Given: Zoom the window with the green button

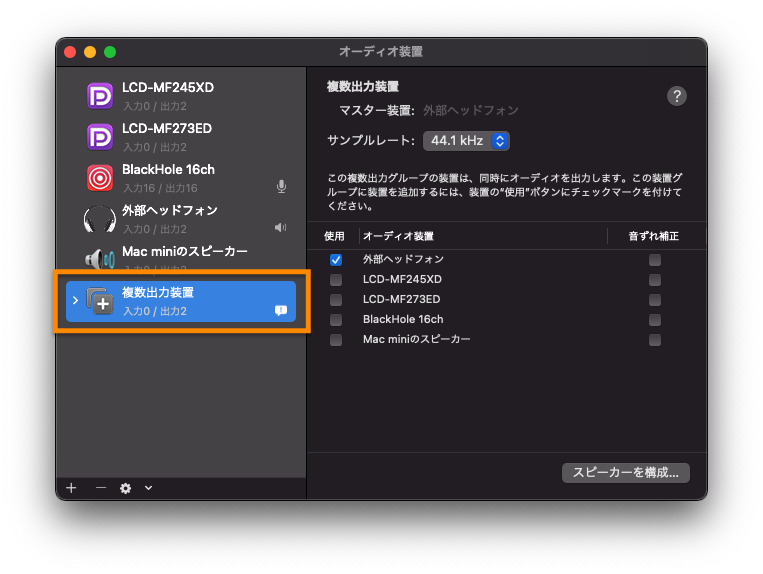Looking at the screenshot, I should (x=110, y=52).
